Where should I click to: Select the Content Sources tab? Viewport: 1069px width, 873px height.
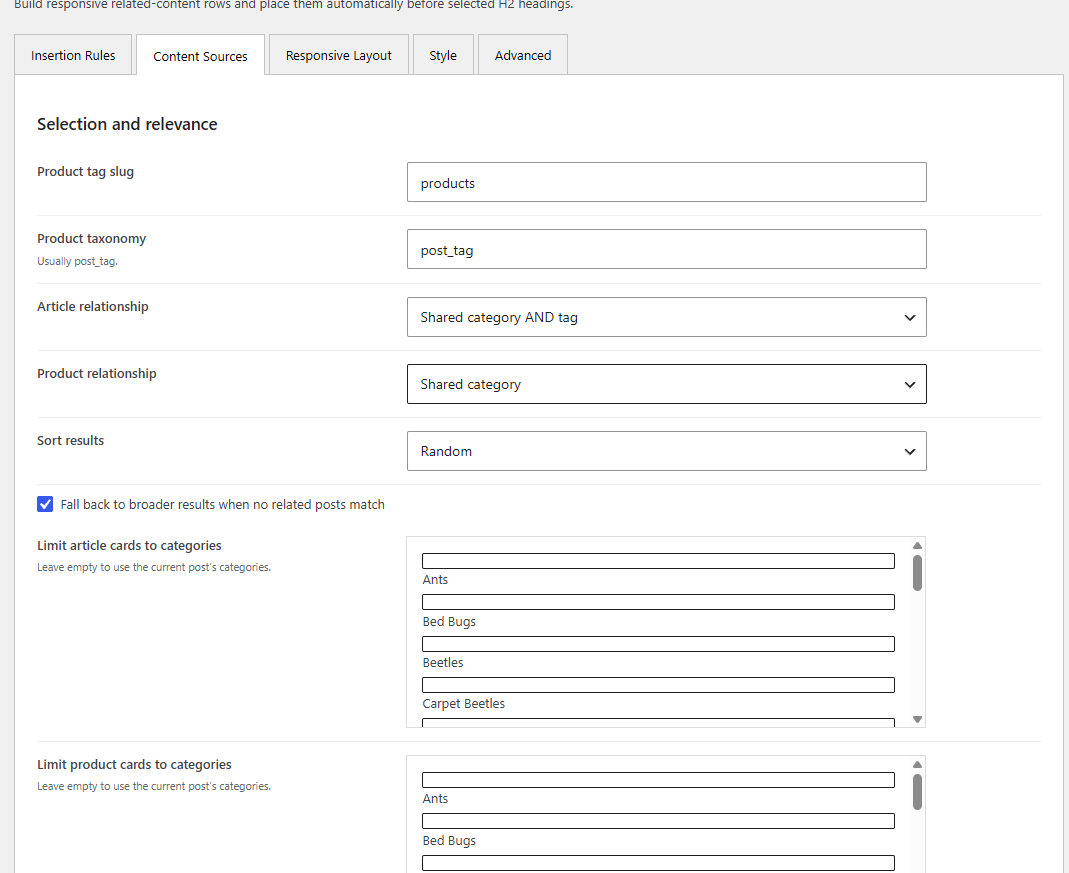200,56
